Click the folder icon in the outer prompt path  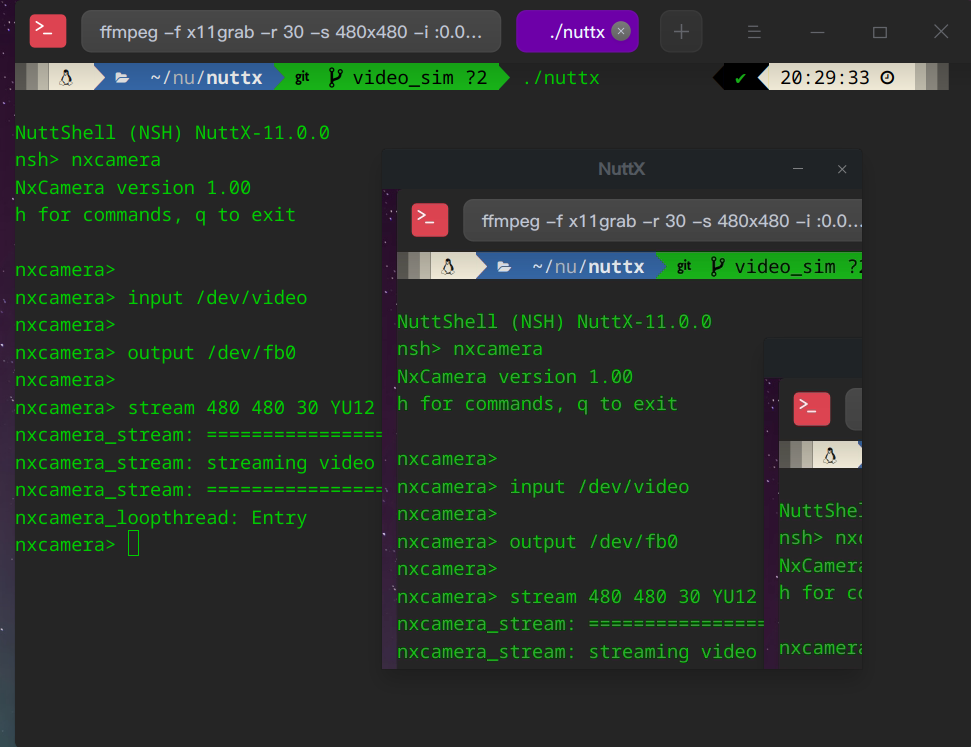pos(122,78)
